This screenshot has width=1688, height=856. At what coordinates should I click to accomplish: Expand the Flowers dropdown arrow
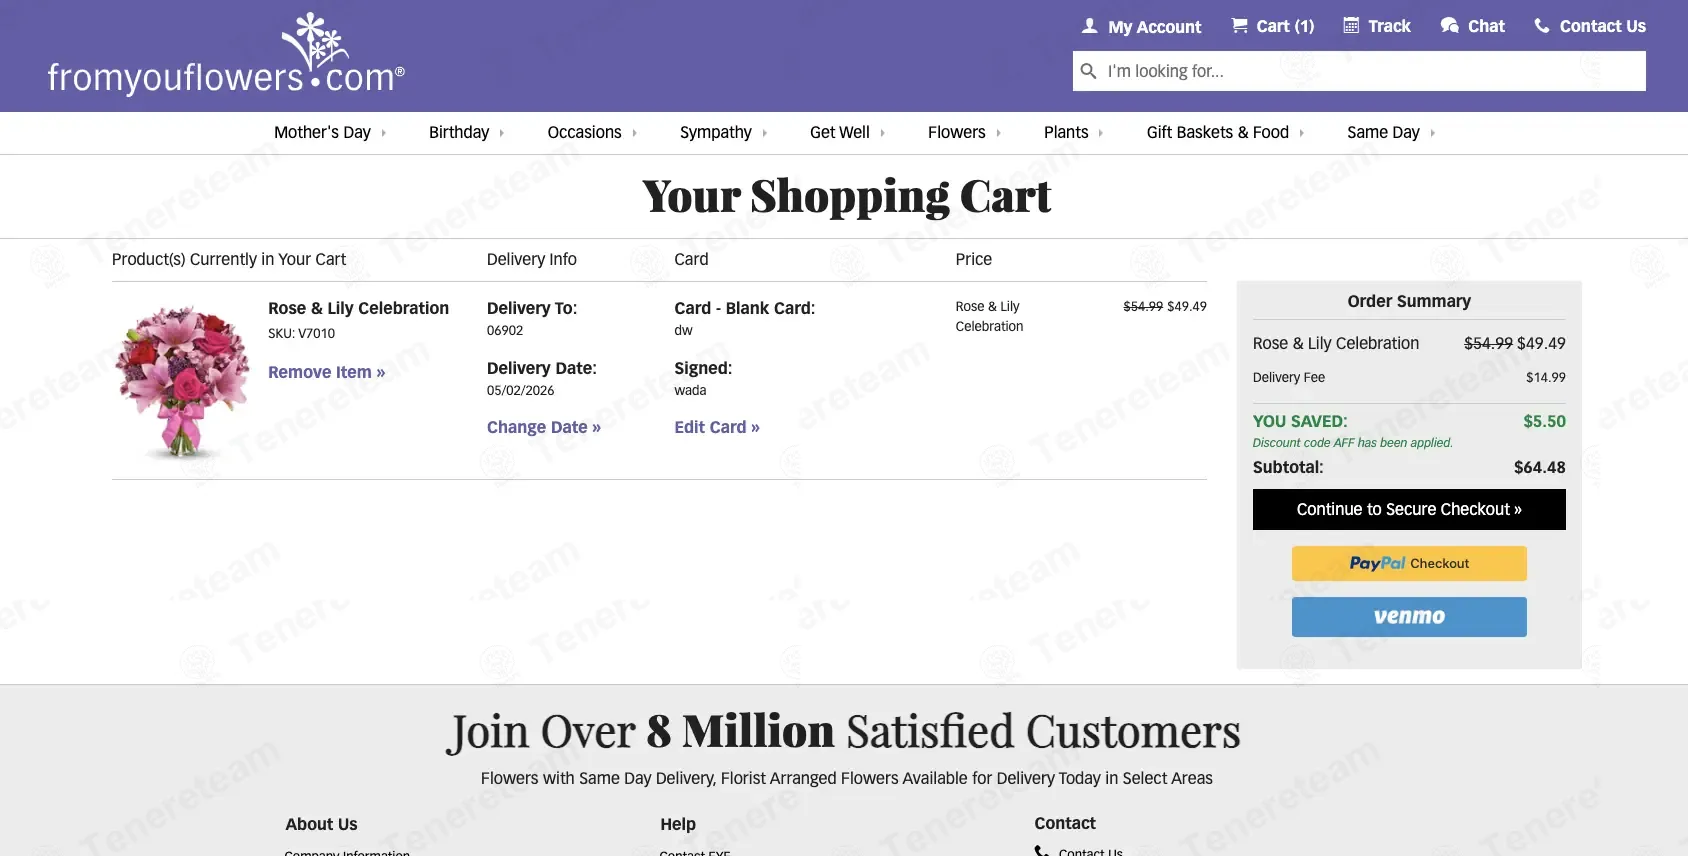998,133
